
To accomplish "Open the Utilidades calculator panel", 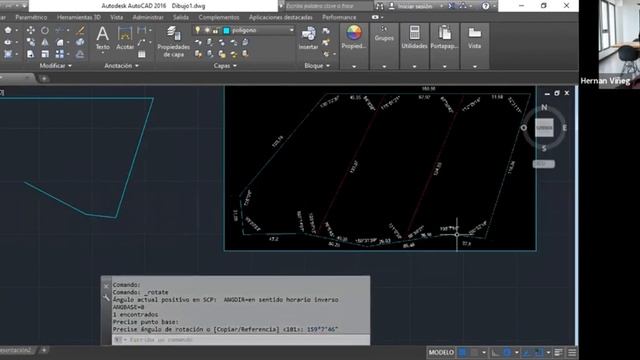I will [414, 38].
